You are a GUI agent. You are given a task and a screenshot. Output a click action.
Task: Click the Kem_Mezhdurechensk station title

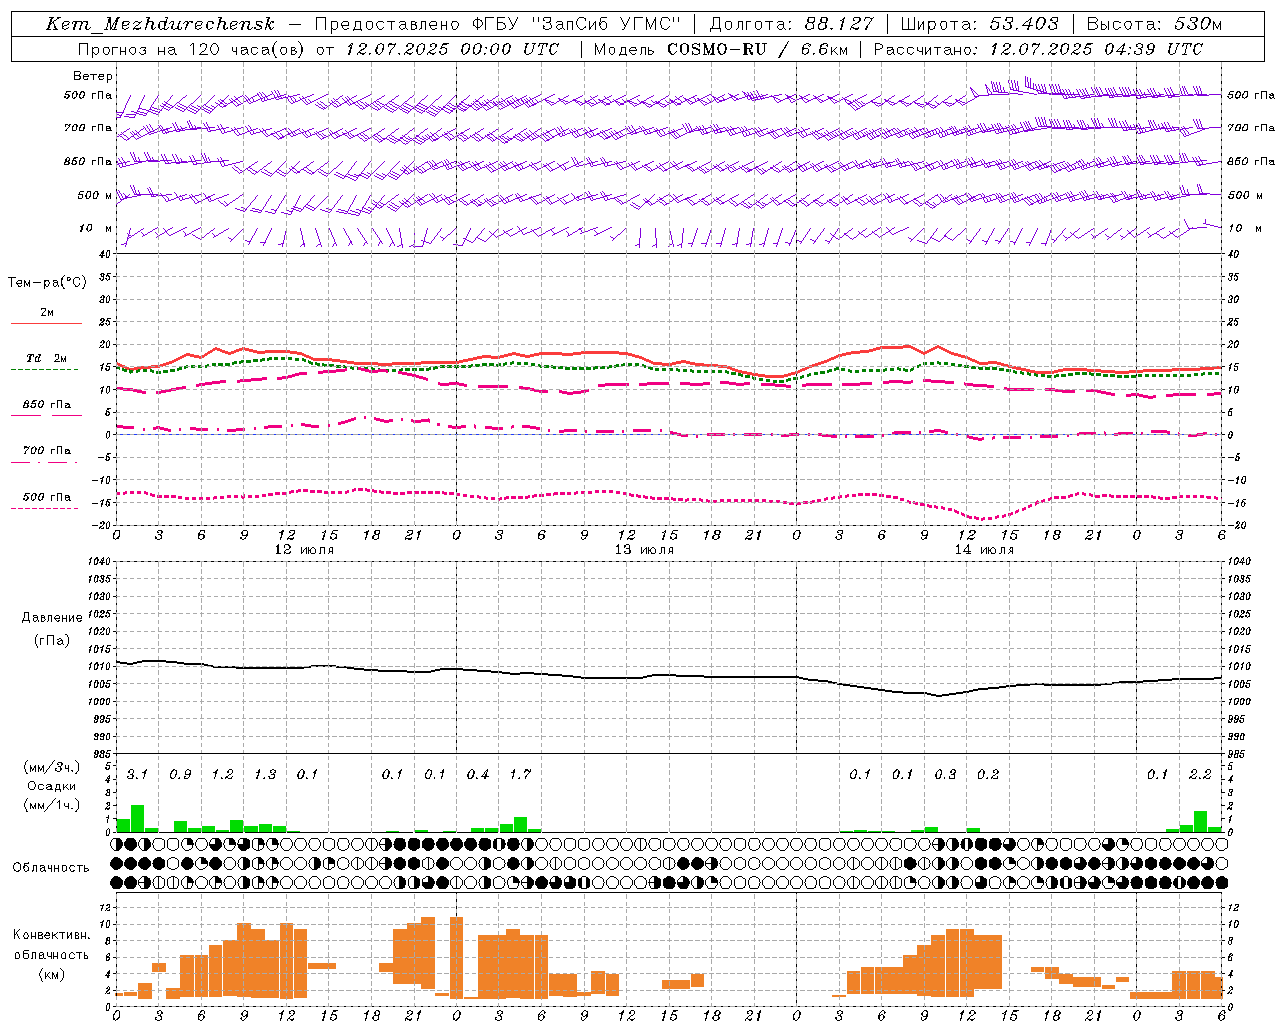pyautogui.click(x=160, y=24)
